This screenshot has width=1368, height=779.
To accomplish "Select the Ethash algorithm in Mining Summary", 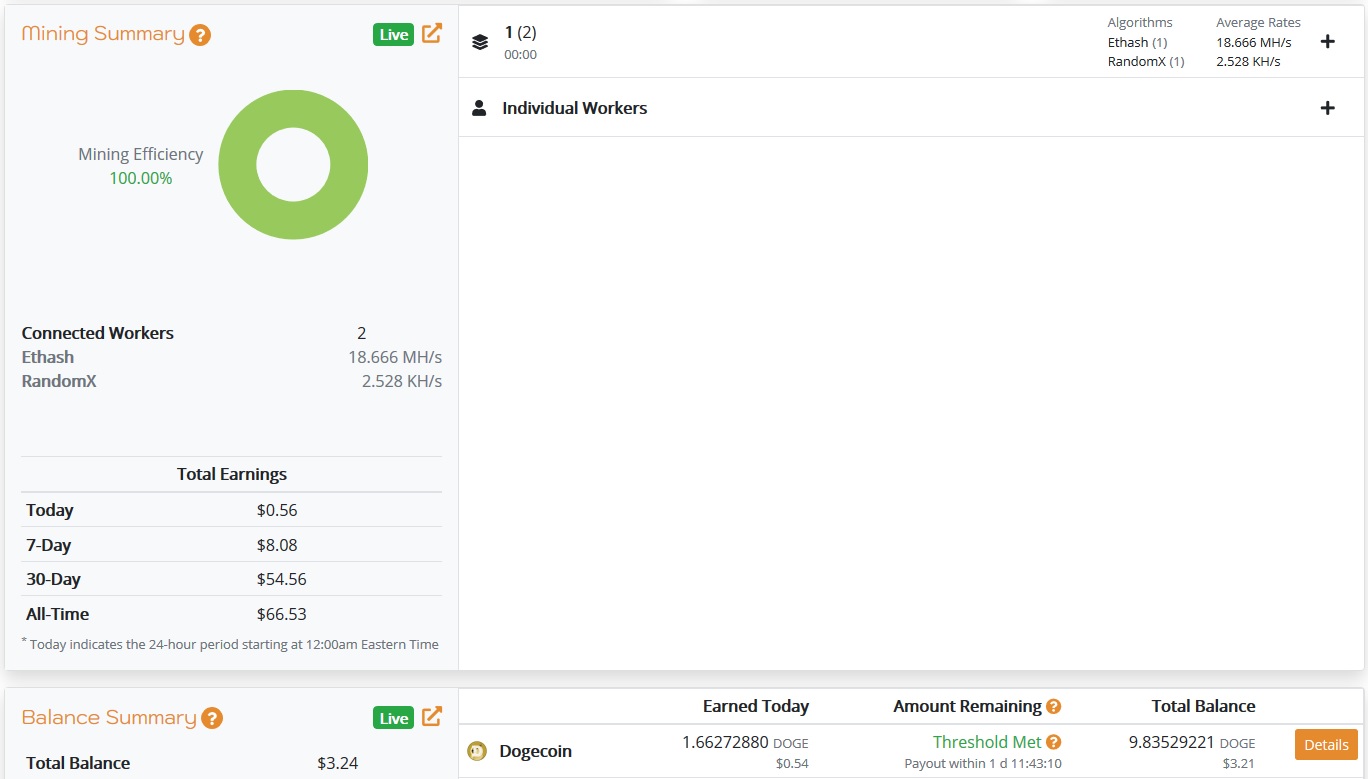I will click(x=48, y=357).
